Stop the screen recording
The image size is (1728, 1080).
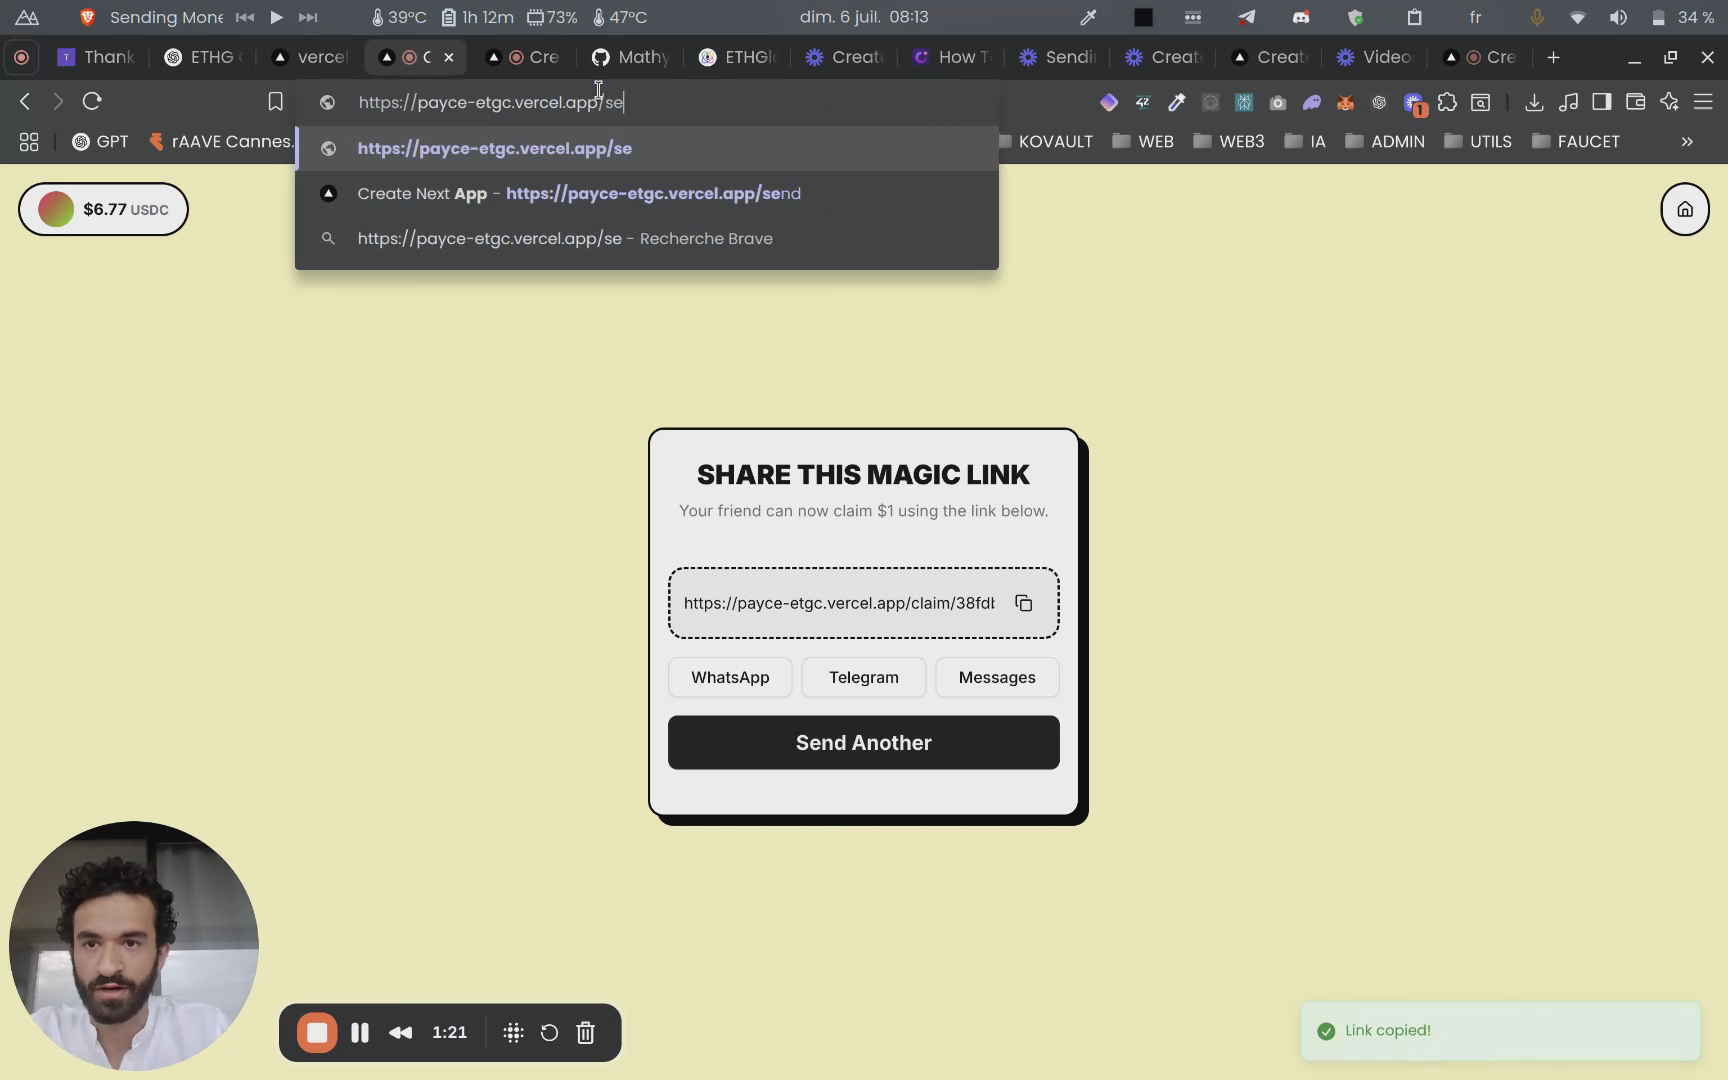[x=317, y=1033]
